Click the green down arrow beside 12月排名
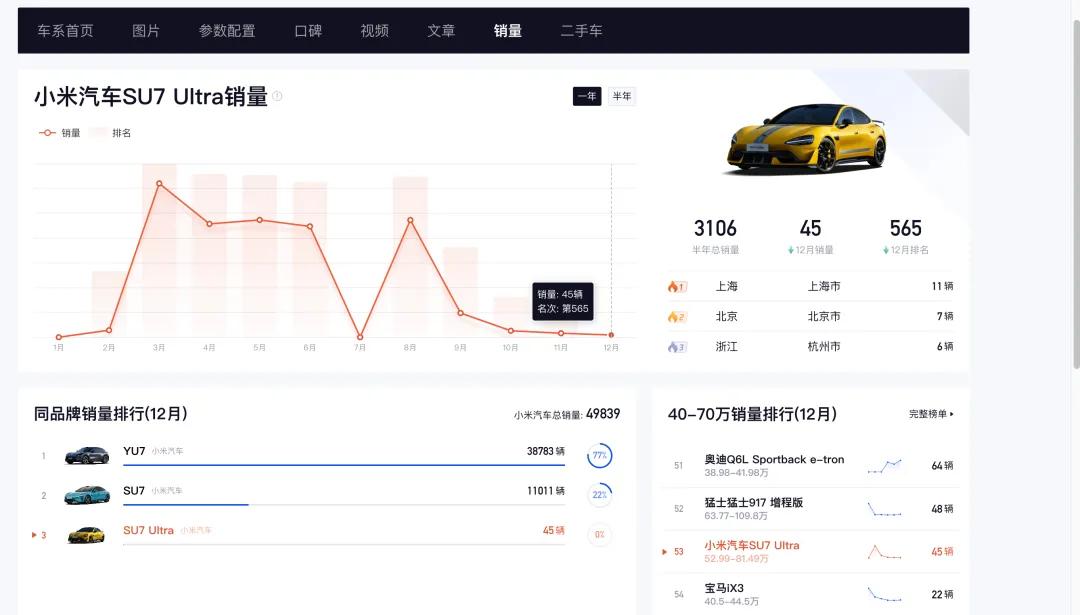This screenshot has width=1080, height=615. click(x=885, y=249)
